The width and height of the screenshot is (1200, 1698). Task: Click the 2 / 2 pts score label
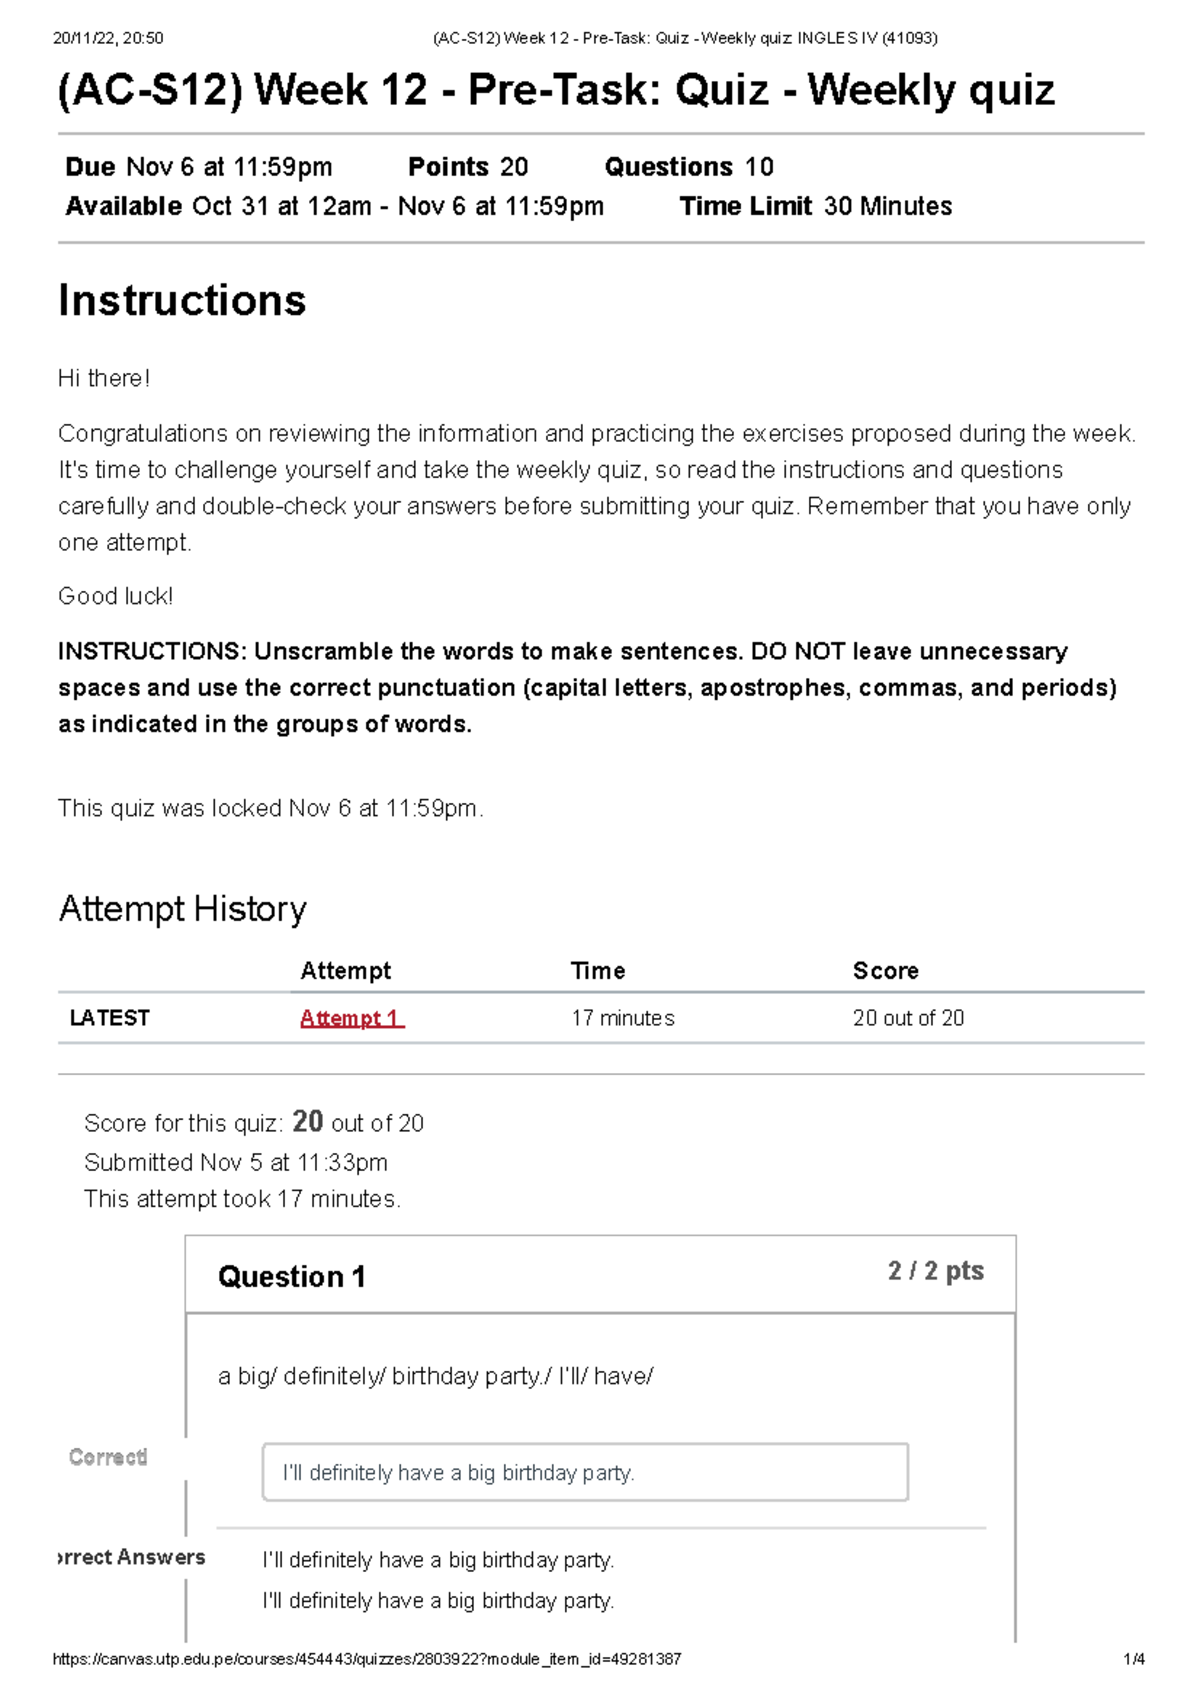click(936, 1271)
